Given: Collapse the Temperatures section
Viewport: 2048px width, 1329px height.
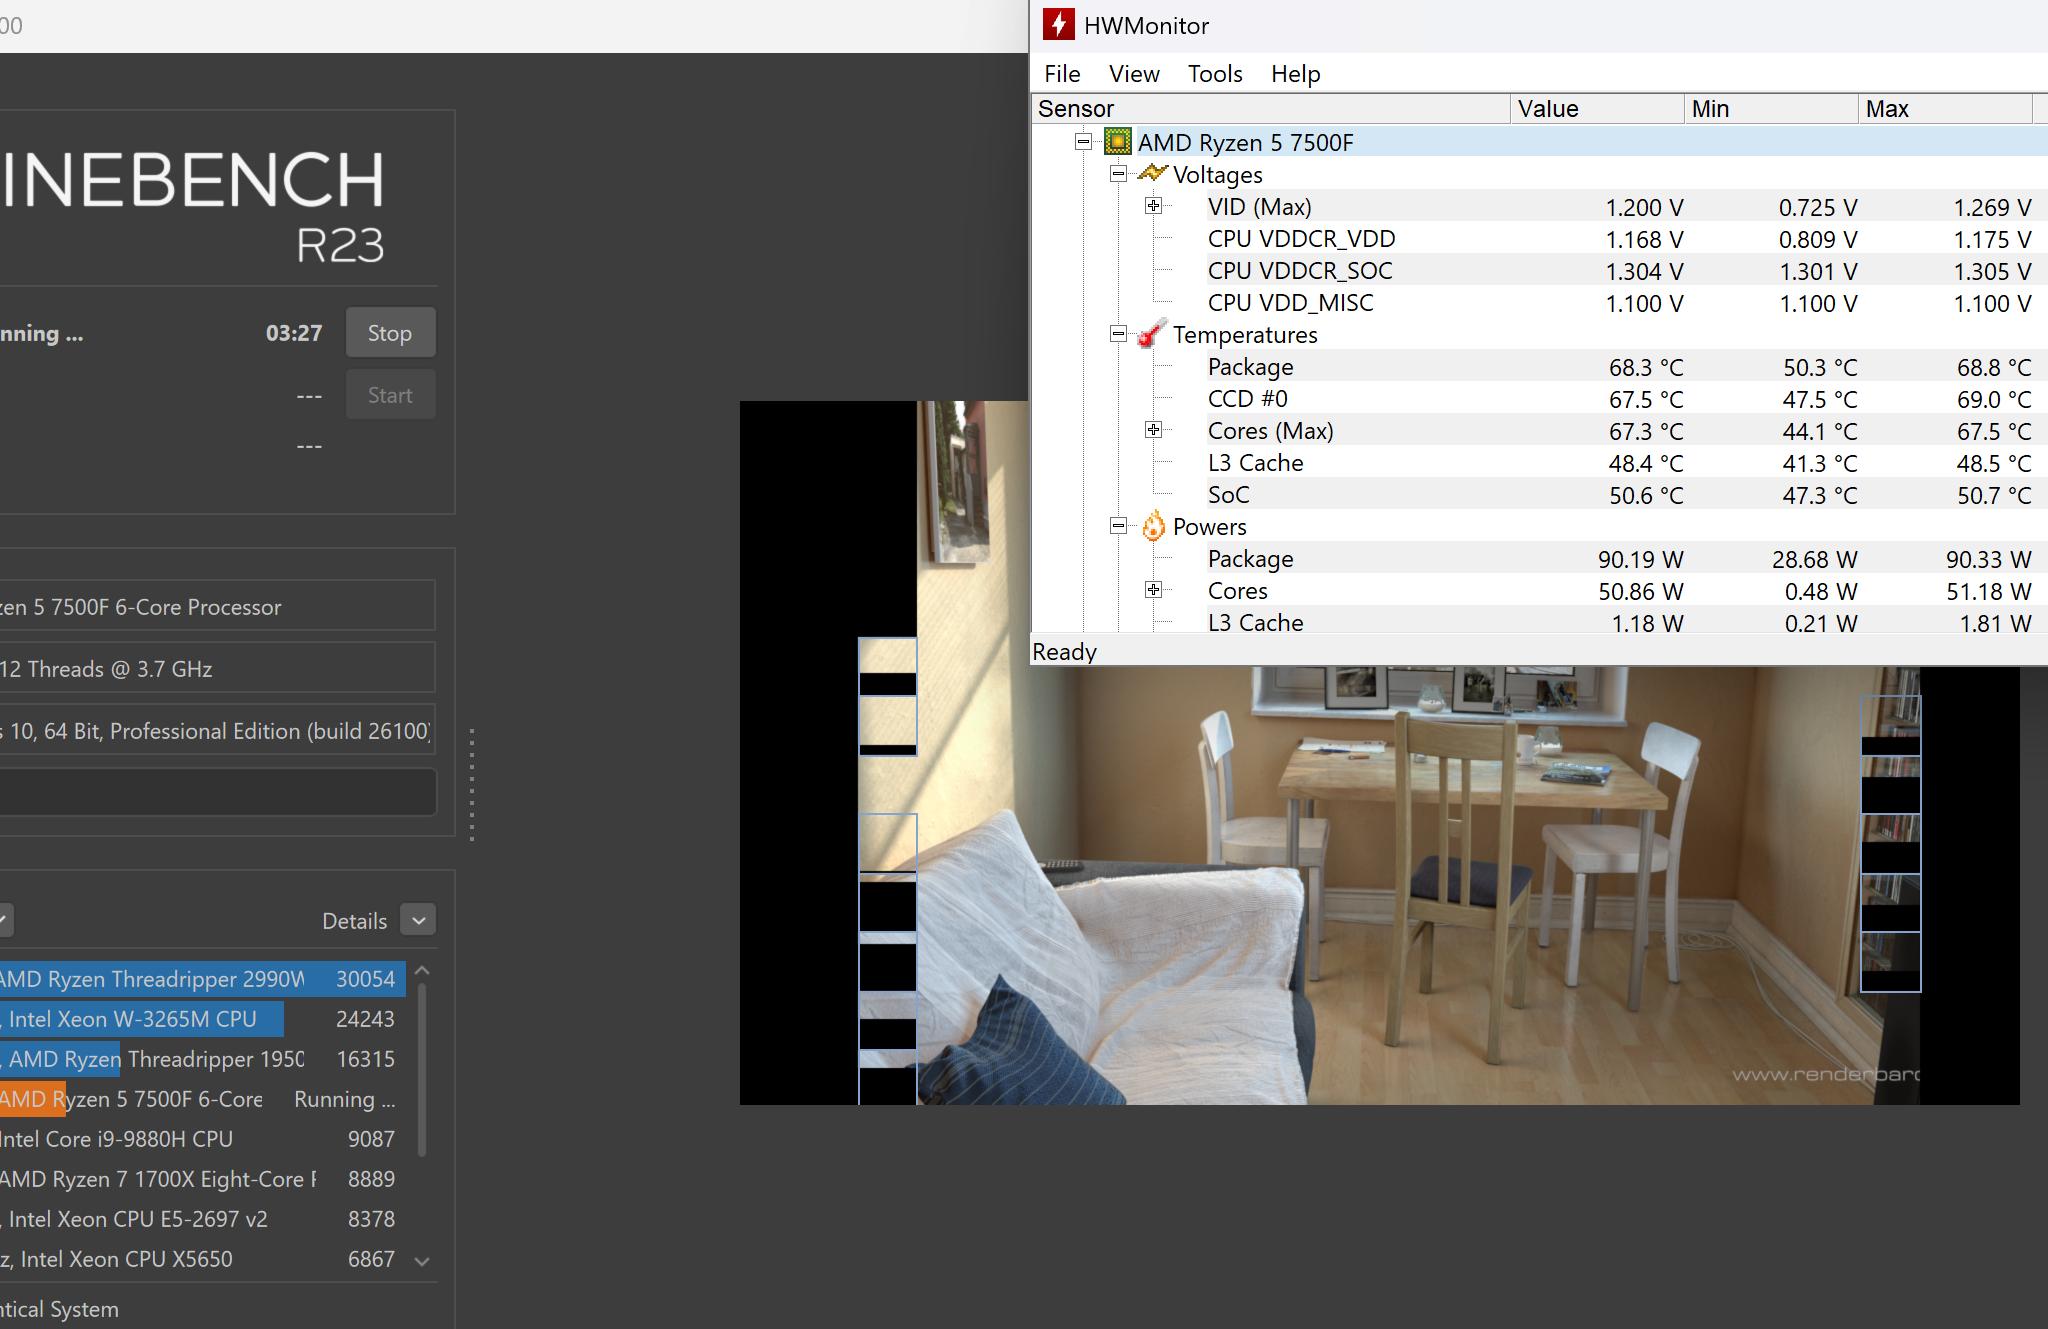Looking at the screenshot, I should click(x=1118, y=334).
